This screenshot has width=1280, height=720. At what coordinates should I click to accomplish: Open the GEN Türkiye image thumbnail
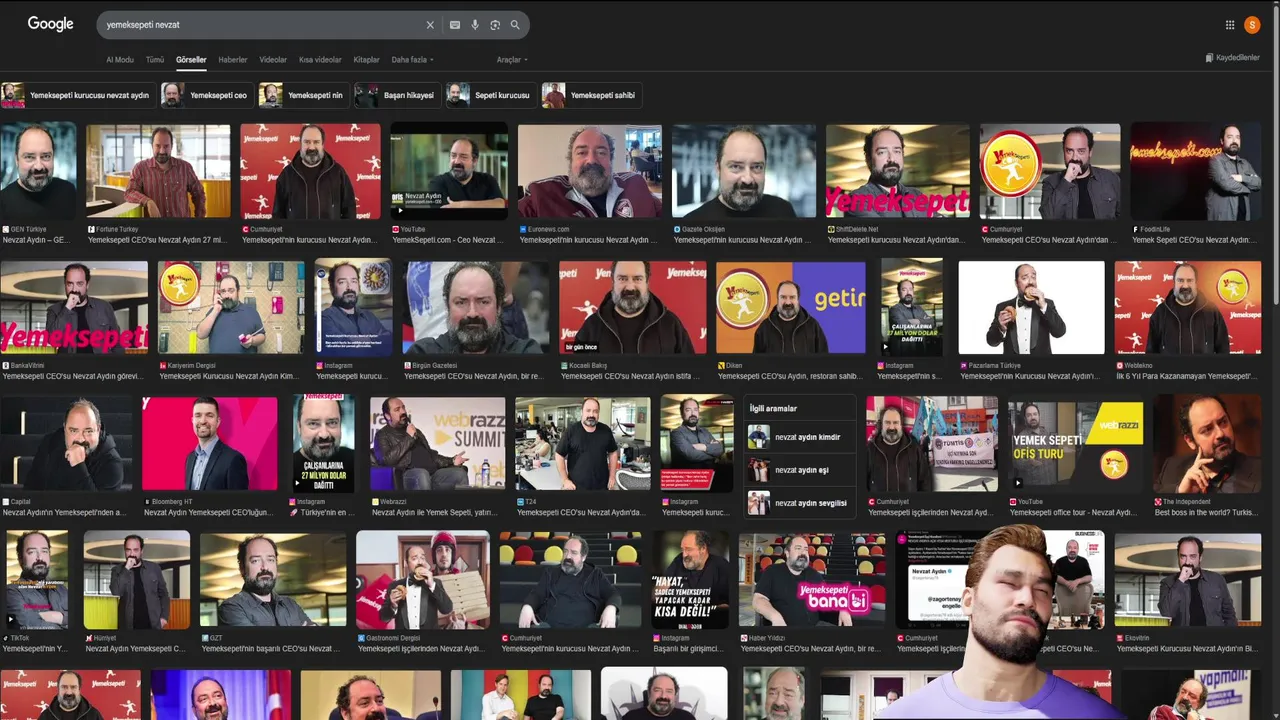[39, 170]
